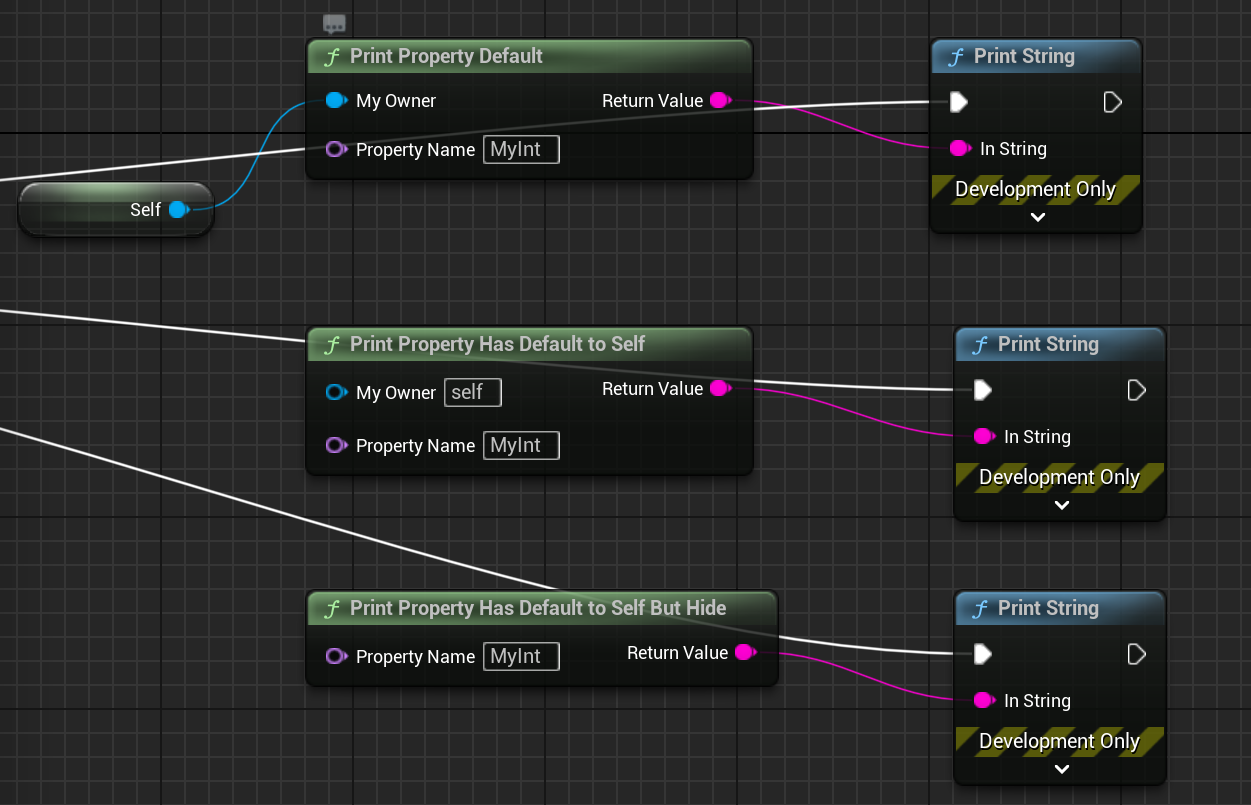Expand the bottom Print String advanced chevron
Image resolution: width=1251 pixels, height=805 pixels.
1061,769
